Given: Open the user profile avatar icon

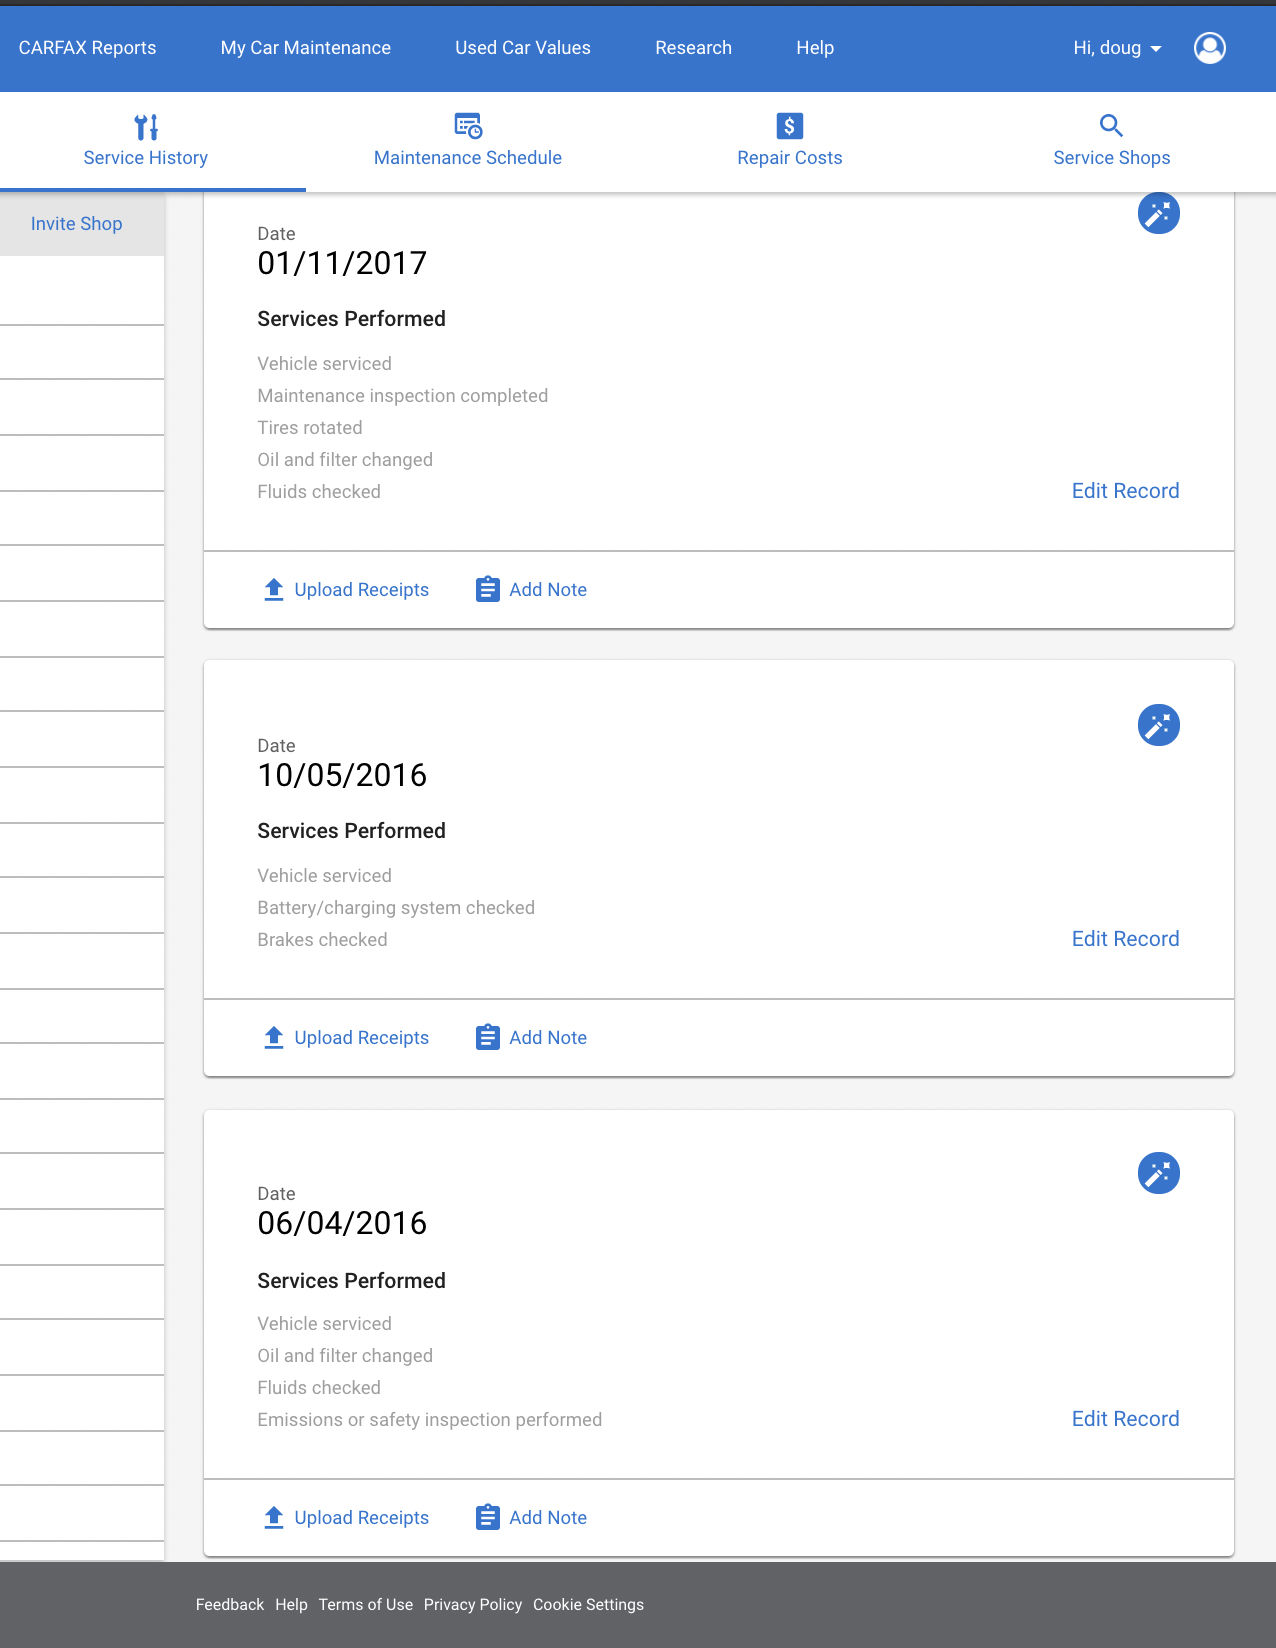Looking at the screenshot, I should 1210,48.
